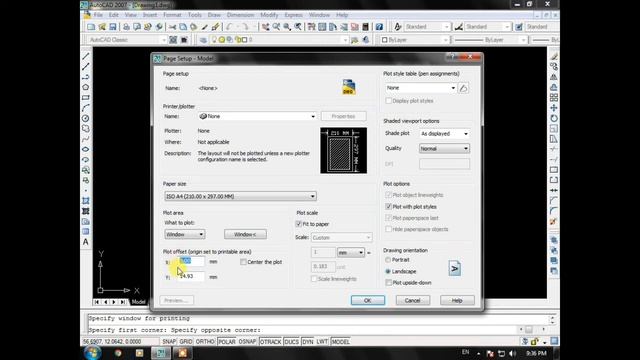Click the Plot printer icon in toolbar
The image size is (640, 360).
[127, 27]
